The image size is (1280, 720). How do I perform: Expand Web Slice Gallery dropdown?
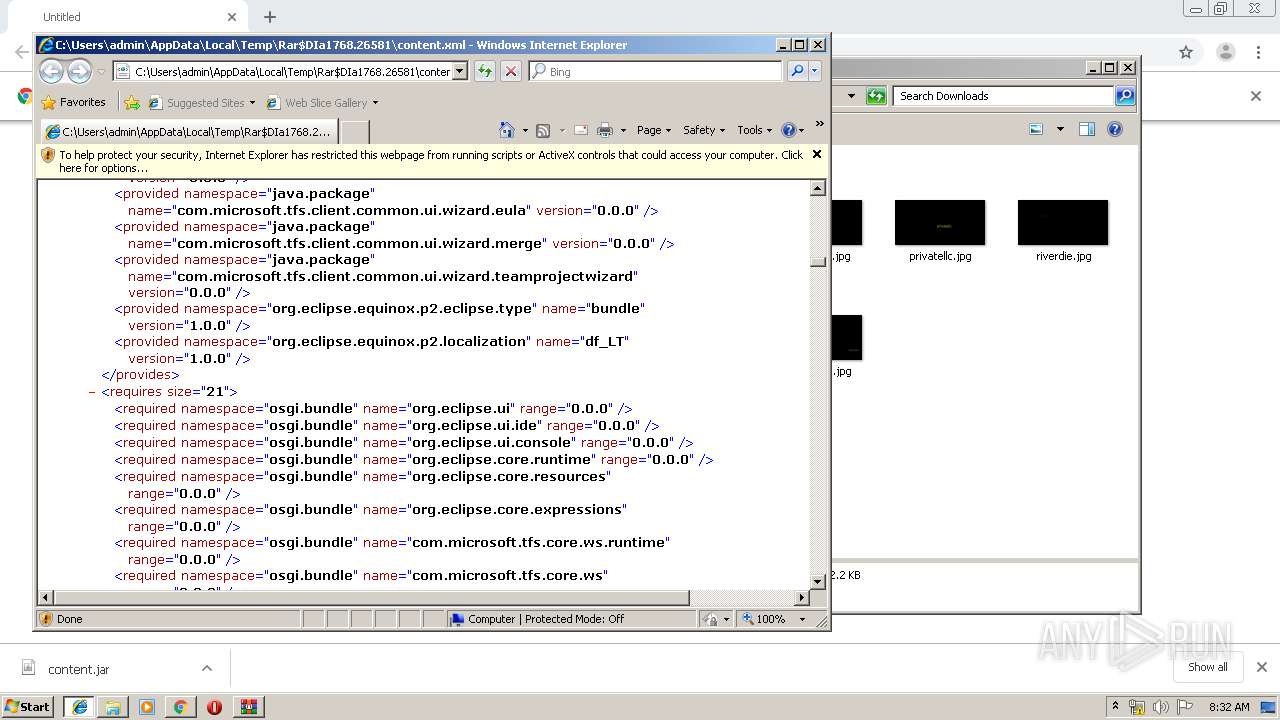(x=375, y=102)
